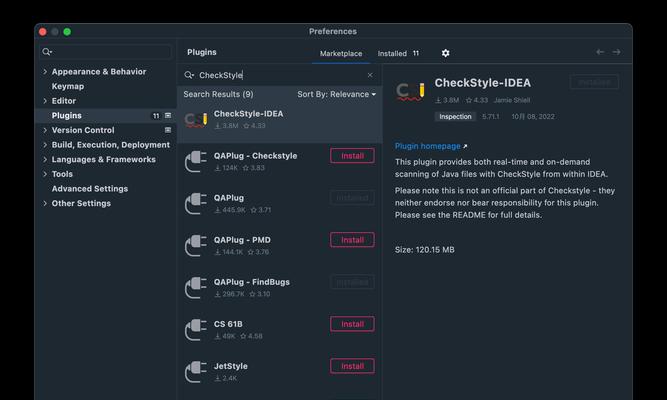Select the QAPlug - FindBugs result title

click(x=251, y=282)
